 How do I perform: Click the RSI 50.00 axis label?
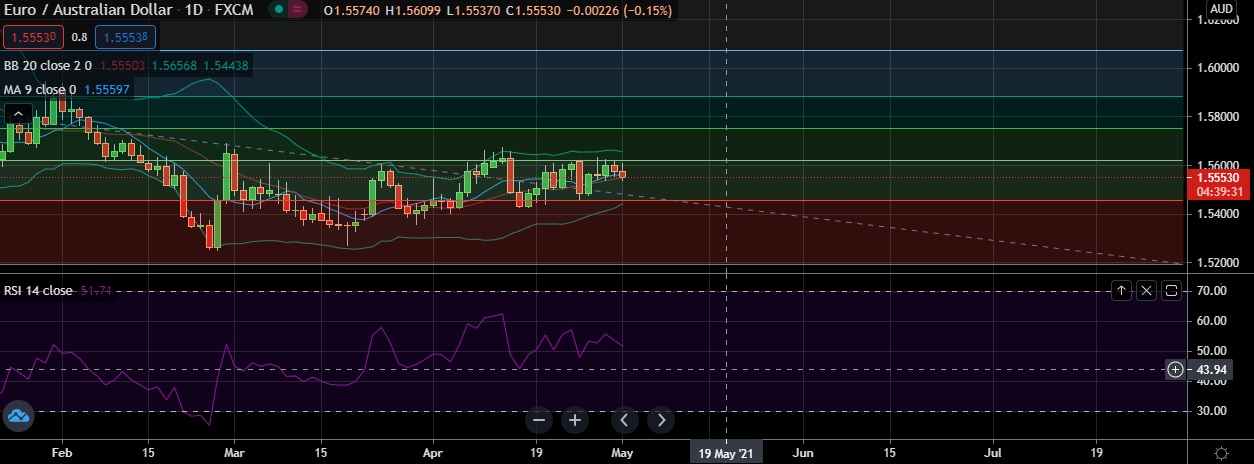coord(1211,351)
